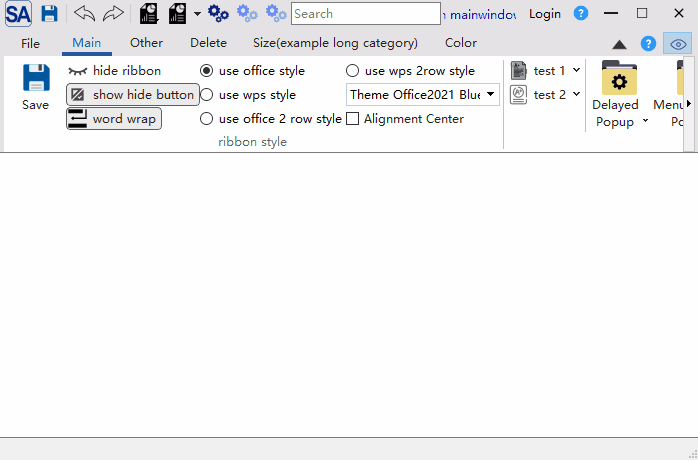The width and height of the screenshot is (698, 460).
Task: Close the application window
Action: [x=678, y=13]
